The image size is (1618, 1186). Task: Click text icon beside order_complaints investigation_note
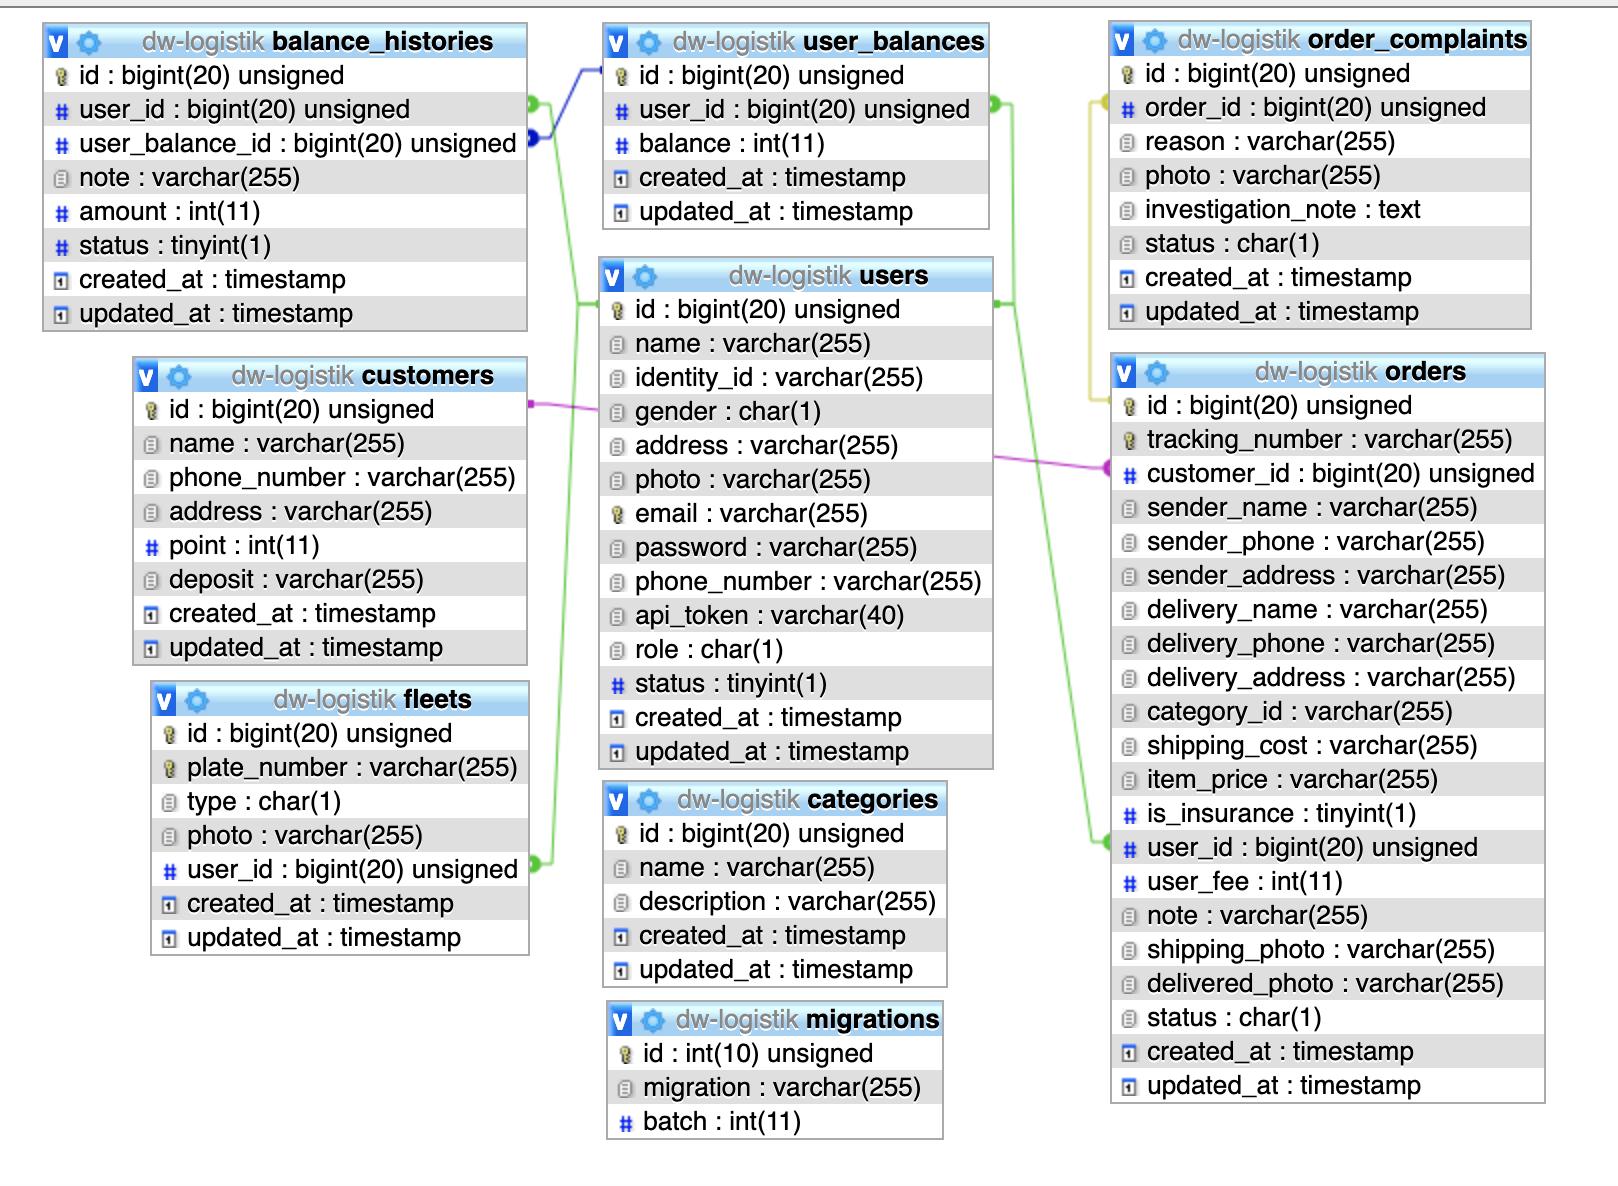point(1127,211)
